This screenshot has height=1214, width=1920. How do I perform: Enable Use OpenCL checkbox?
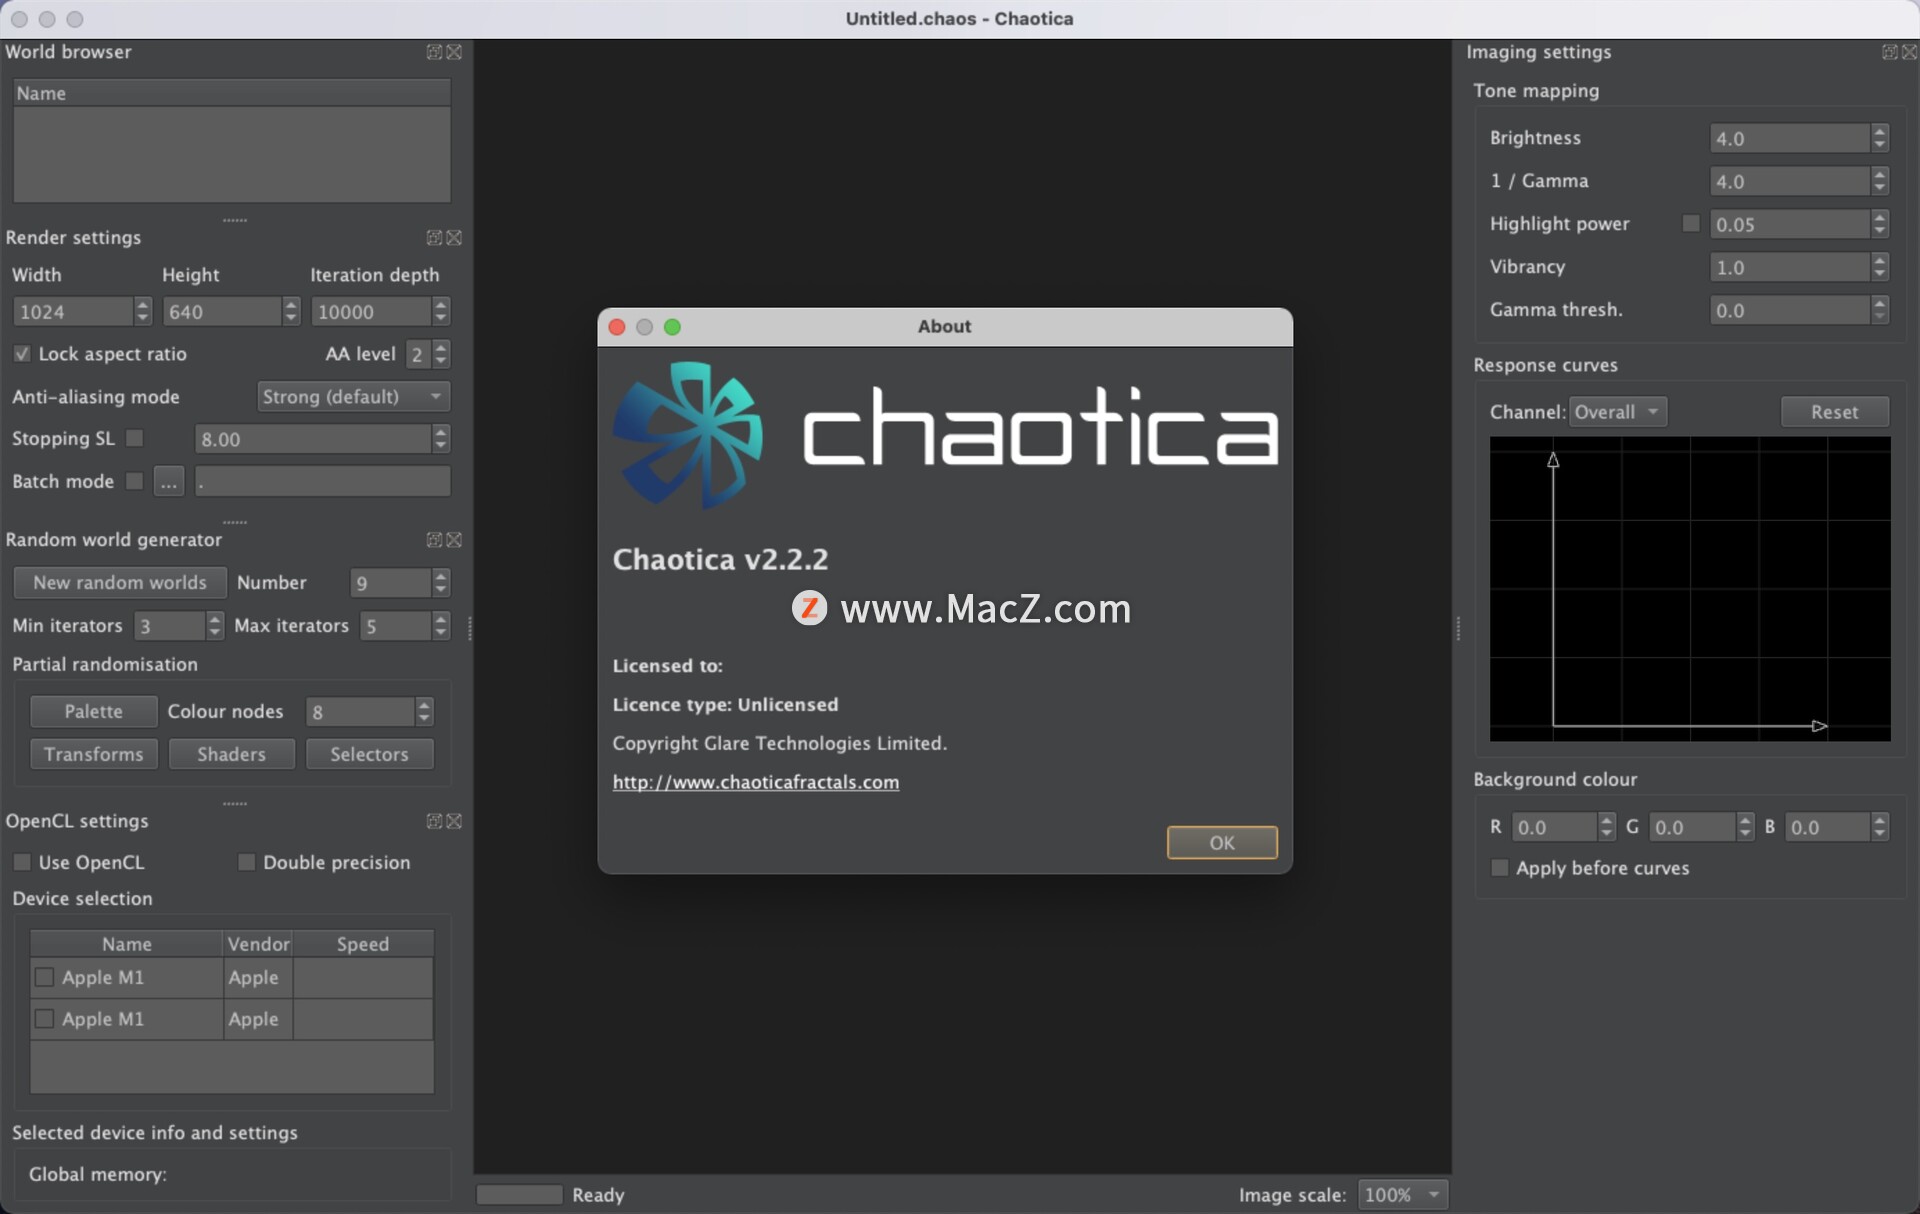coord(22,862)
